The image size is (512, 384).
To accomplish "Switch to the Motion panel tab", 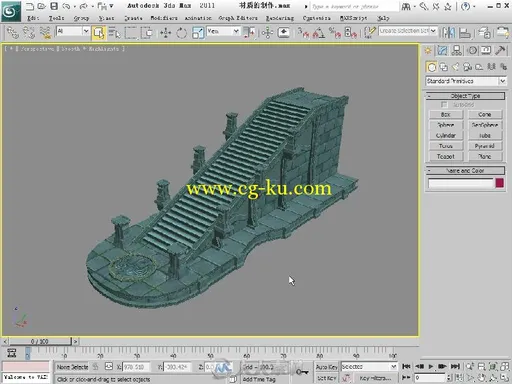I will 472,51.
